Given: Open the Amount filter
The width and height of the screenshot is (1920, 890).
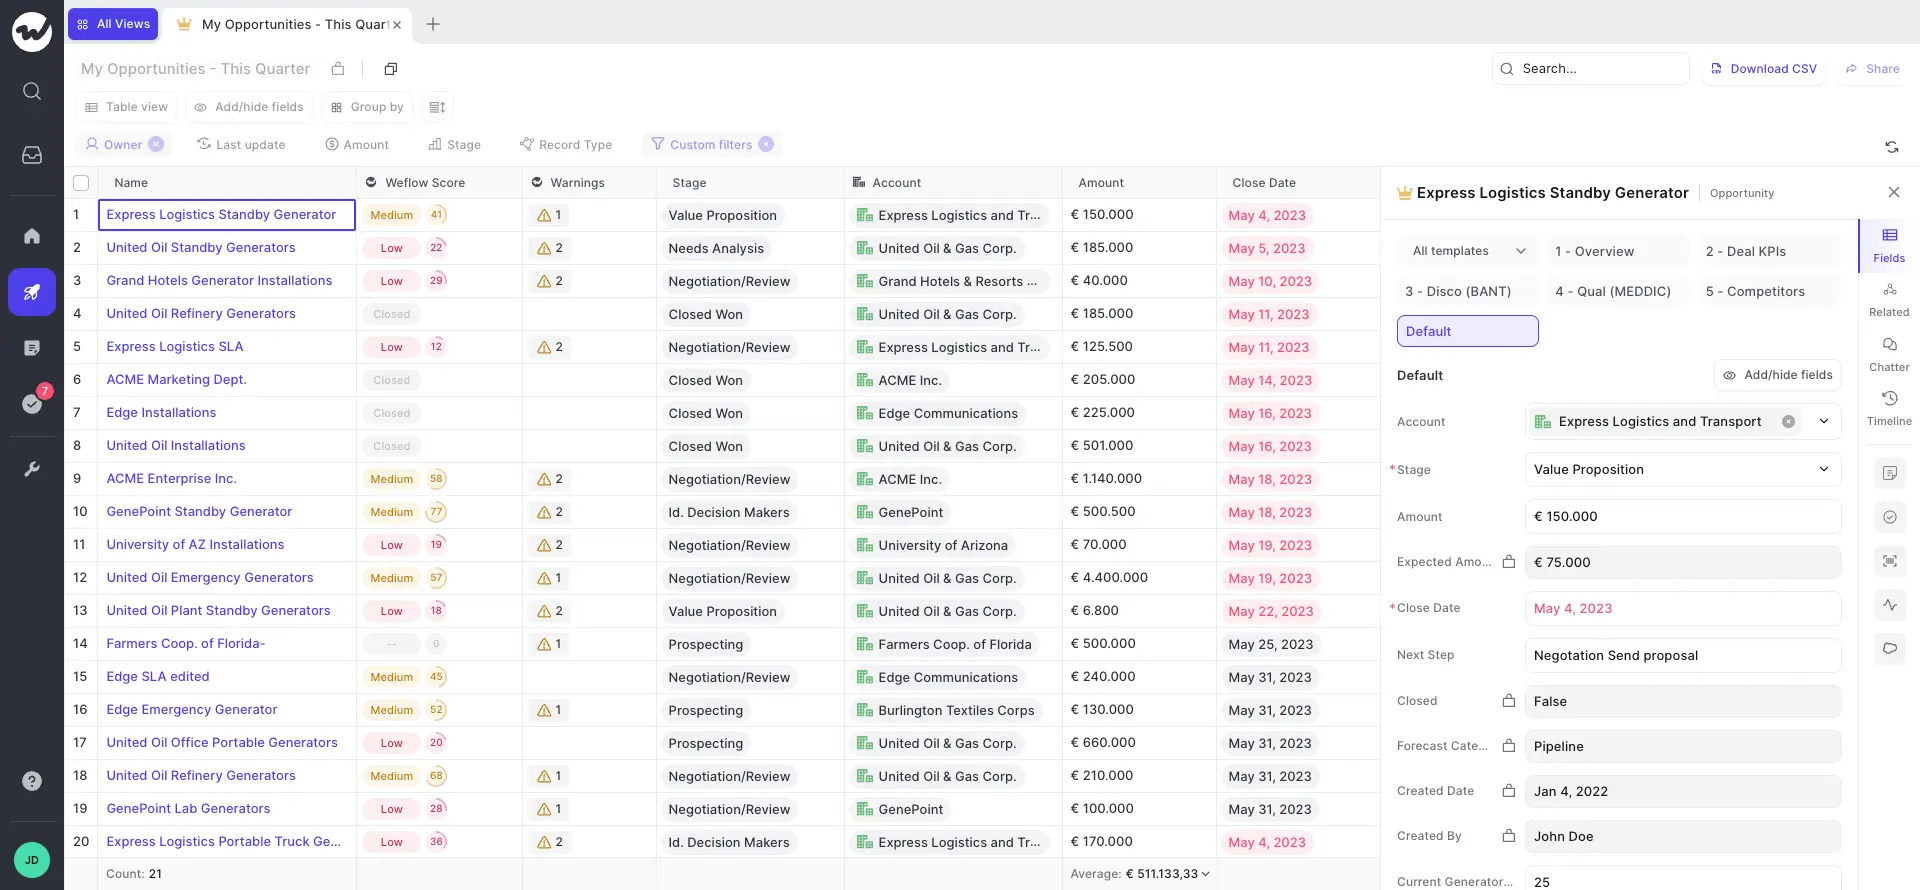Looking at the screenshot, I should pos(357,144).
